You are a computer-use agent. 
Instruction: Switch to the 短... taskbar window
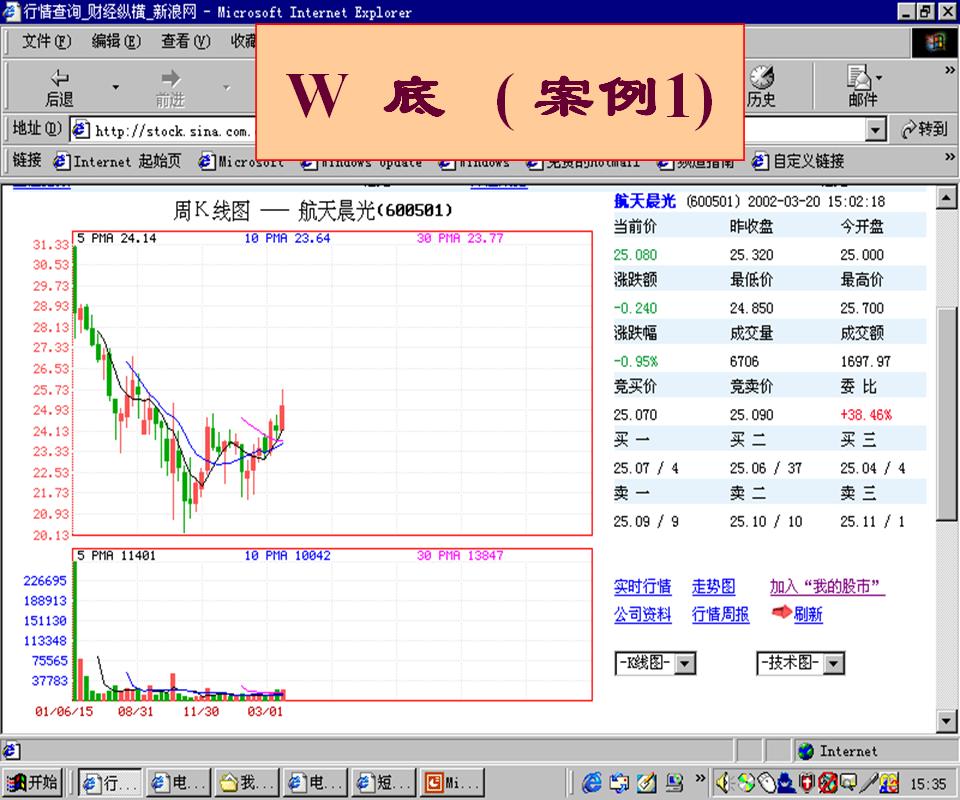coord(385,782)
